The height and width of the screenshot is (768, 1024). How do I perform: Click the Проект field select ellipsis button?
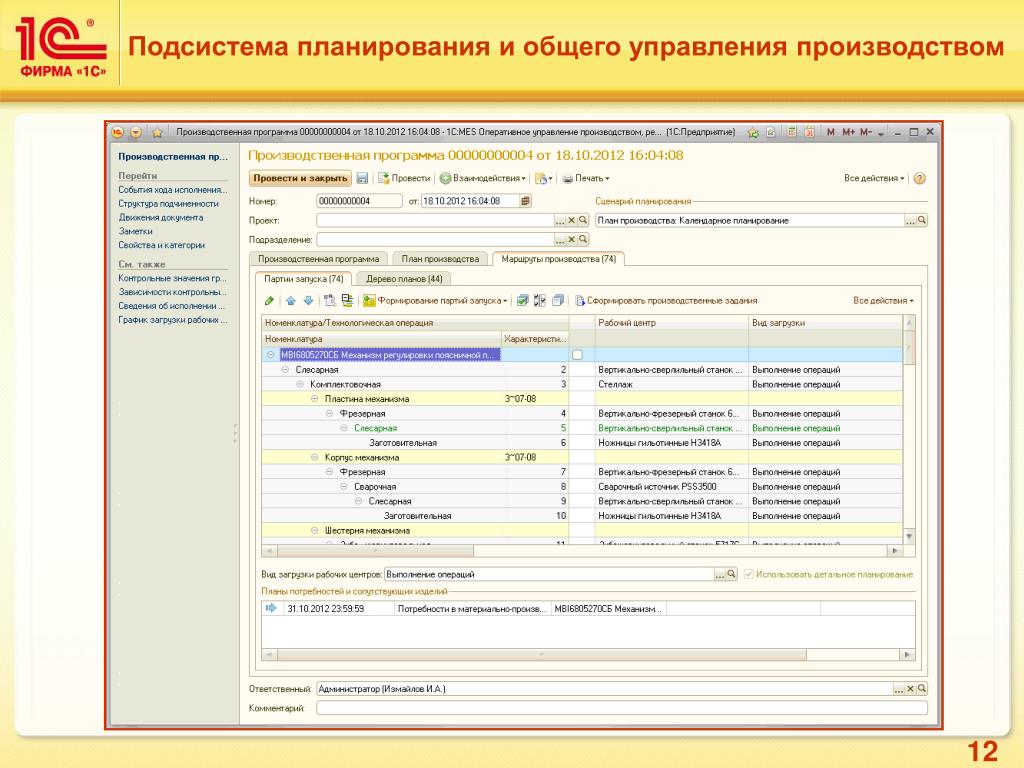(x=560, y=221)
